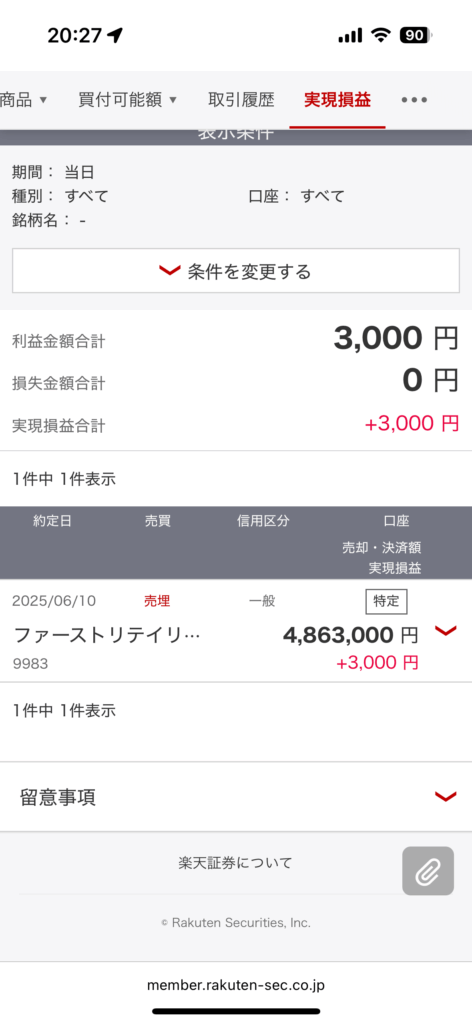Open the 楽天証券について link

235,863
